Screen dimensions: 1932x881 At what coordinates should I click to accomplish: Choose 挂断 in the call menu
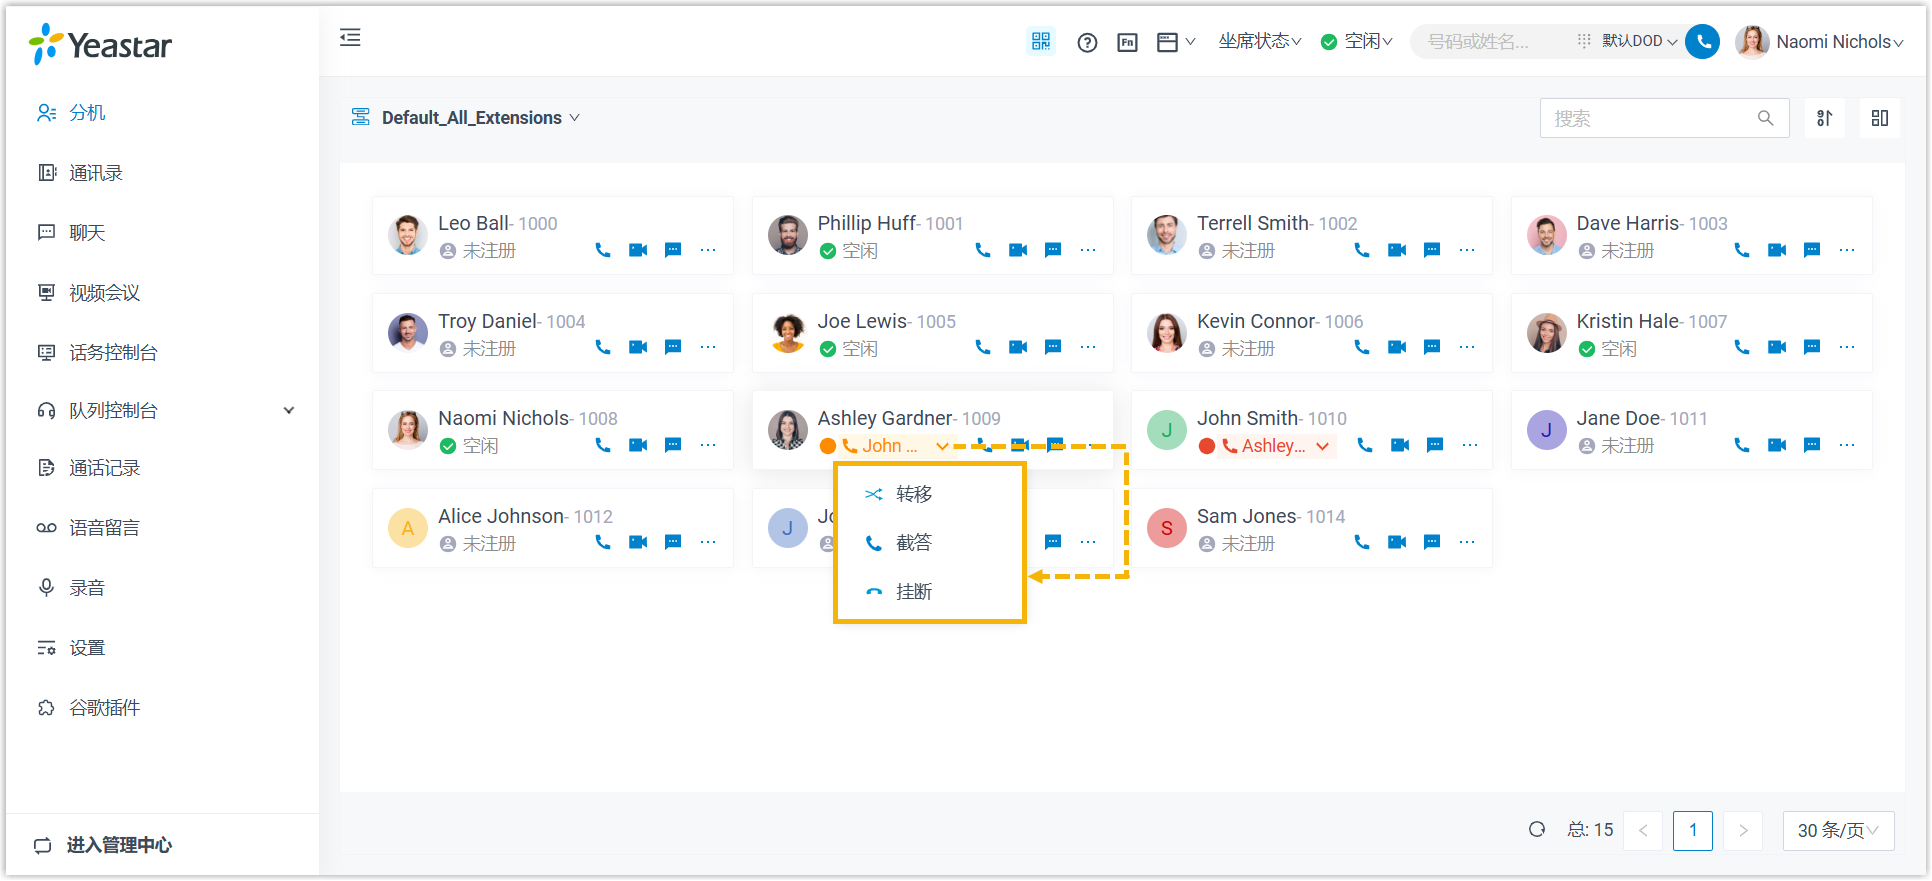coord(913,592)
